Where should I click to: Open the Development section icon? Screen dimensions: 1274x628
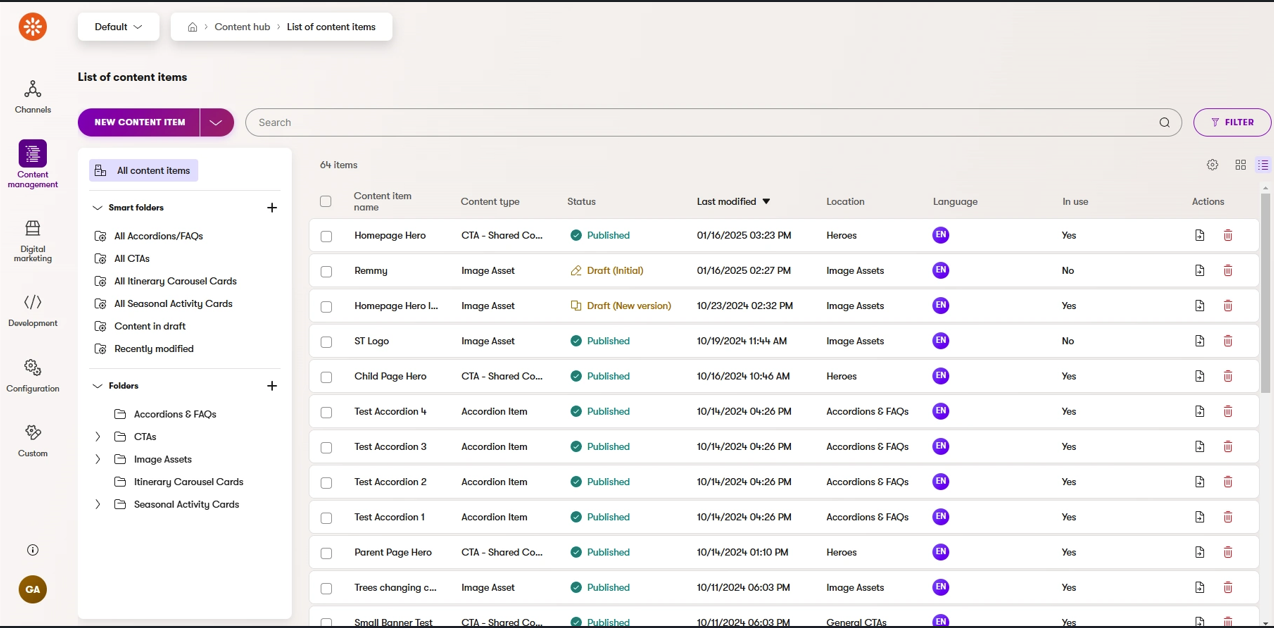click(x=32, y=309)
